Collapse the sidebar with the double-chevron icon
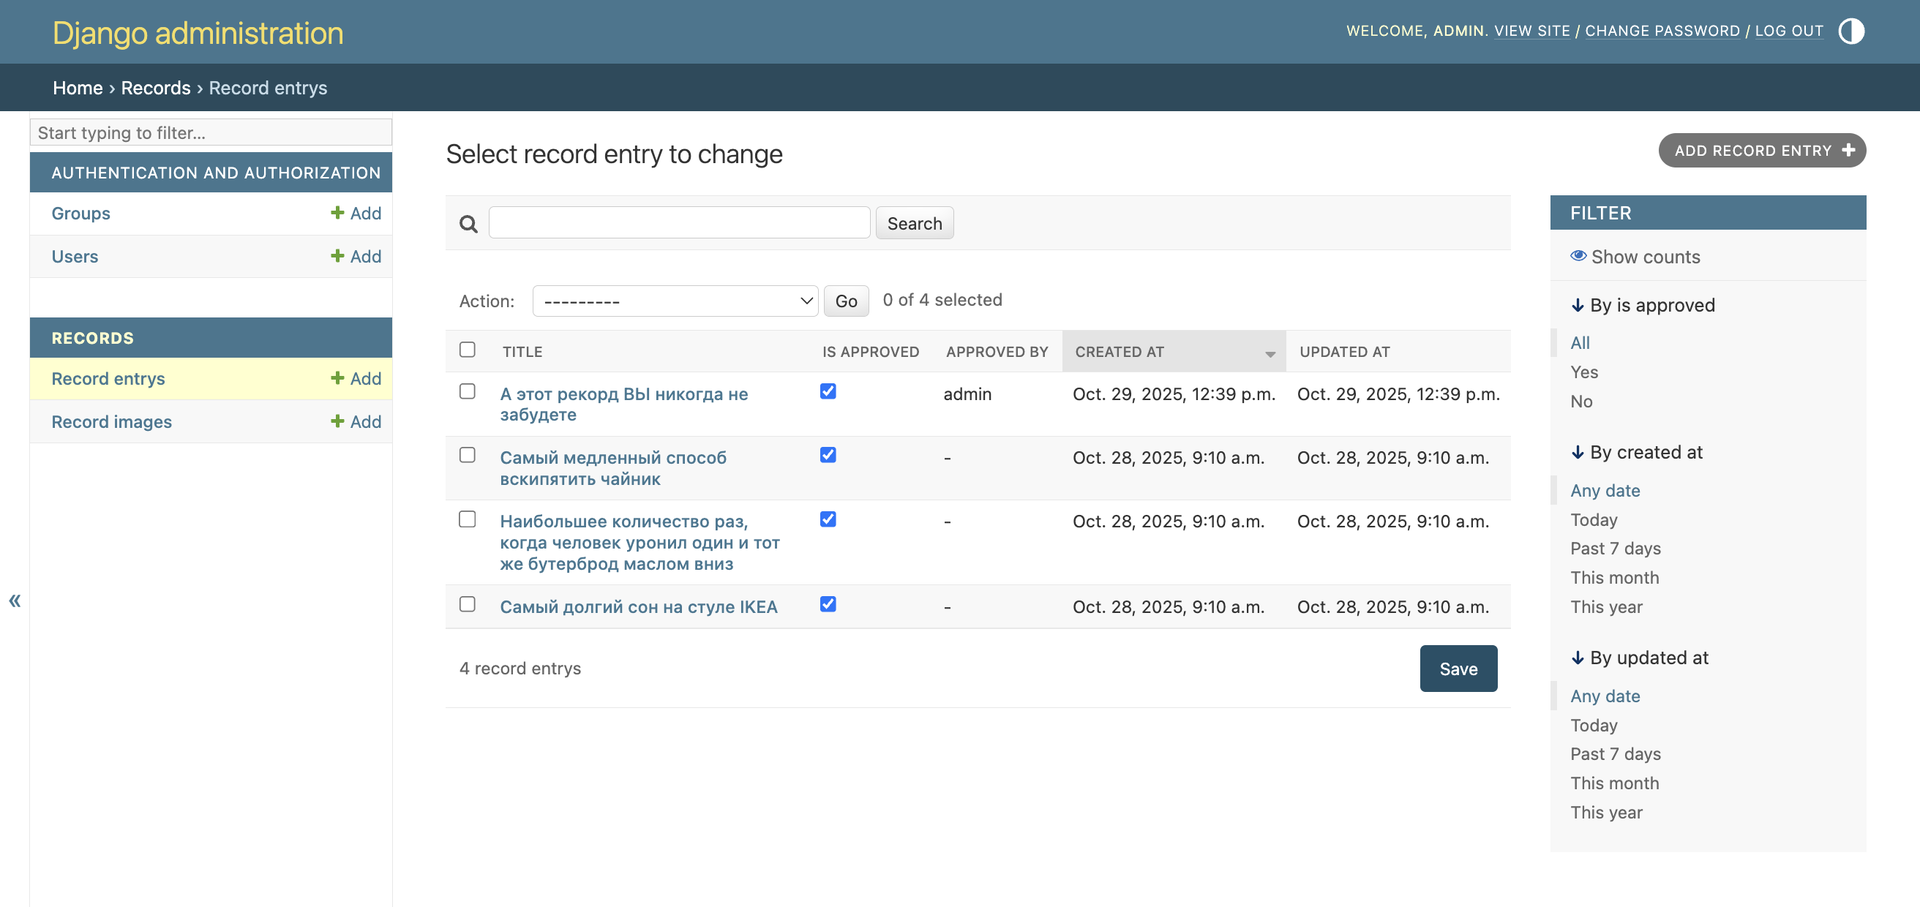The height and width of the screenshot is (907, 1920). coord(15,601)
